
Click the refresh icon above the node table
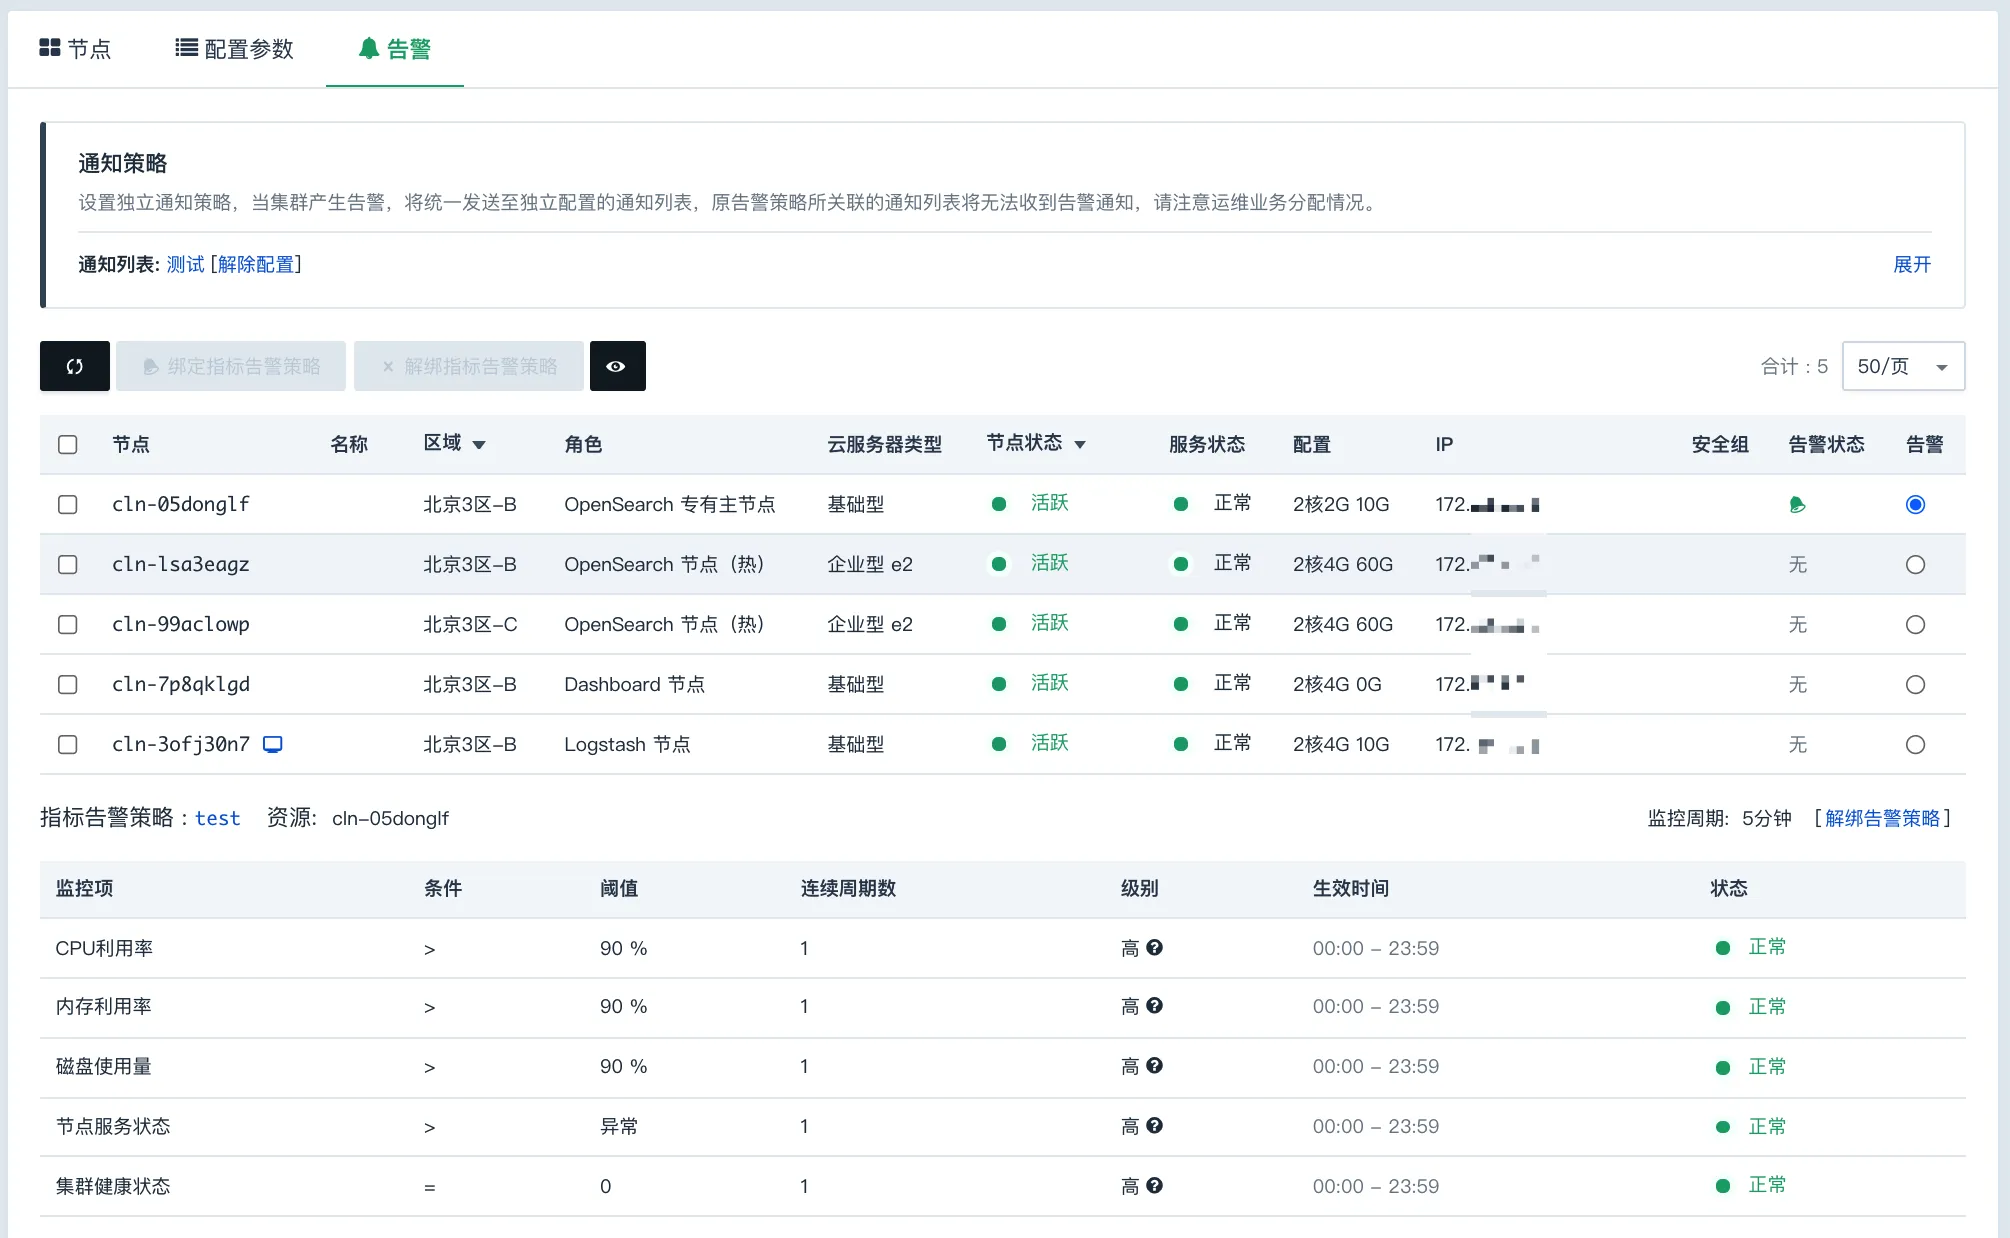click(74, 366)
